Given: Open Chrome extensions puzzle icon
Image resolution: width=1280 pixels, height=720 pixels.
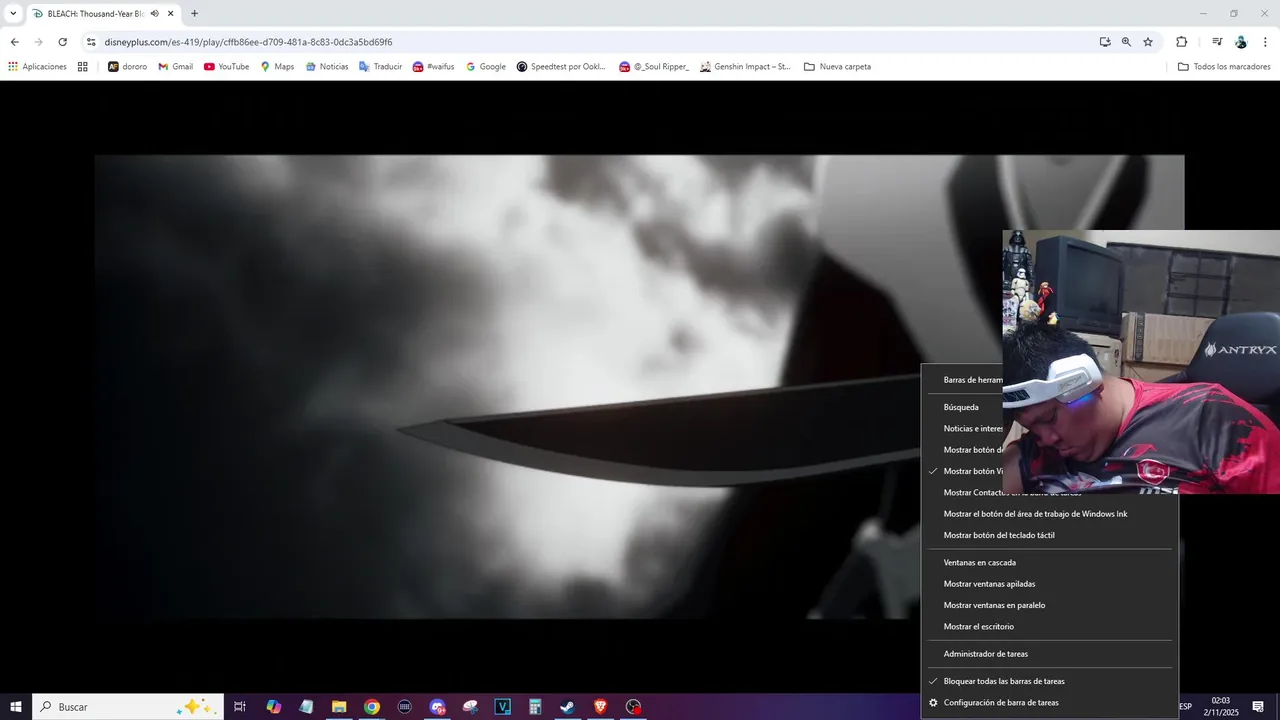Looking at the screenshot, I should 1181,42.
